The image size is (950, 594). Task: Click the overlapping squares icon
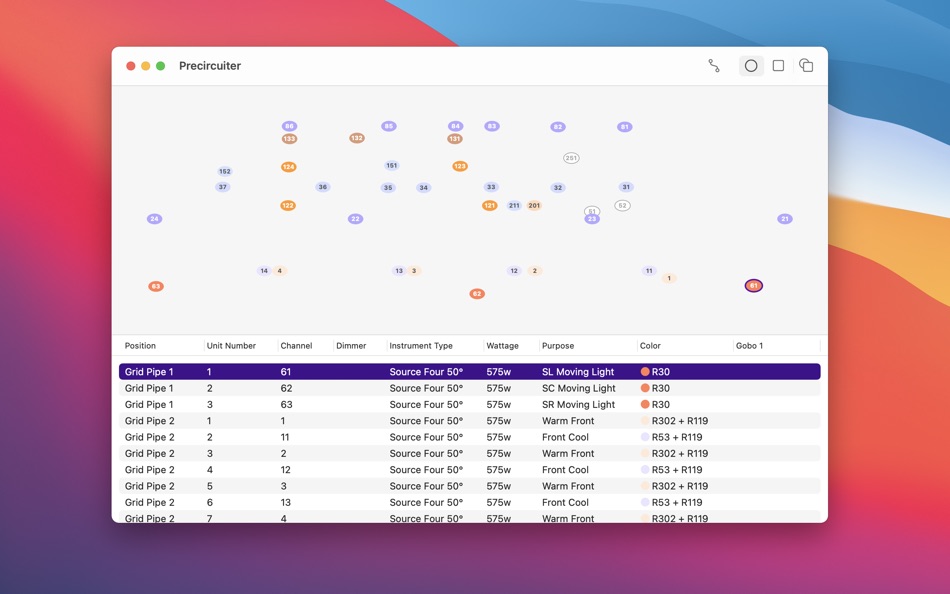[806, 65]
